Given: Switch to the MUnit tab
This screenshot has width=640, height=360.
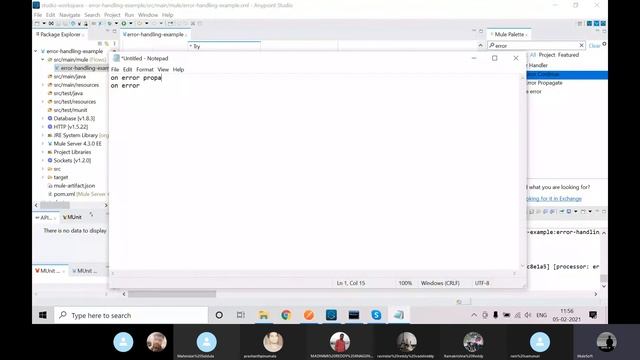Looking at the screenshot, I should pos(72,217).
